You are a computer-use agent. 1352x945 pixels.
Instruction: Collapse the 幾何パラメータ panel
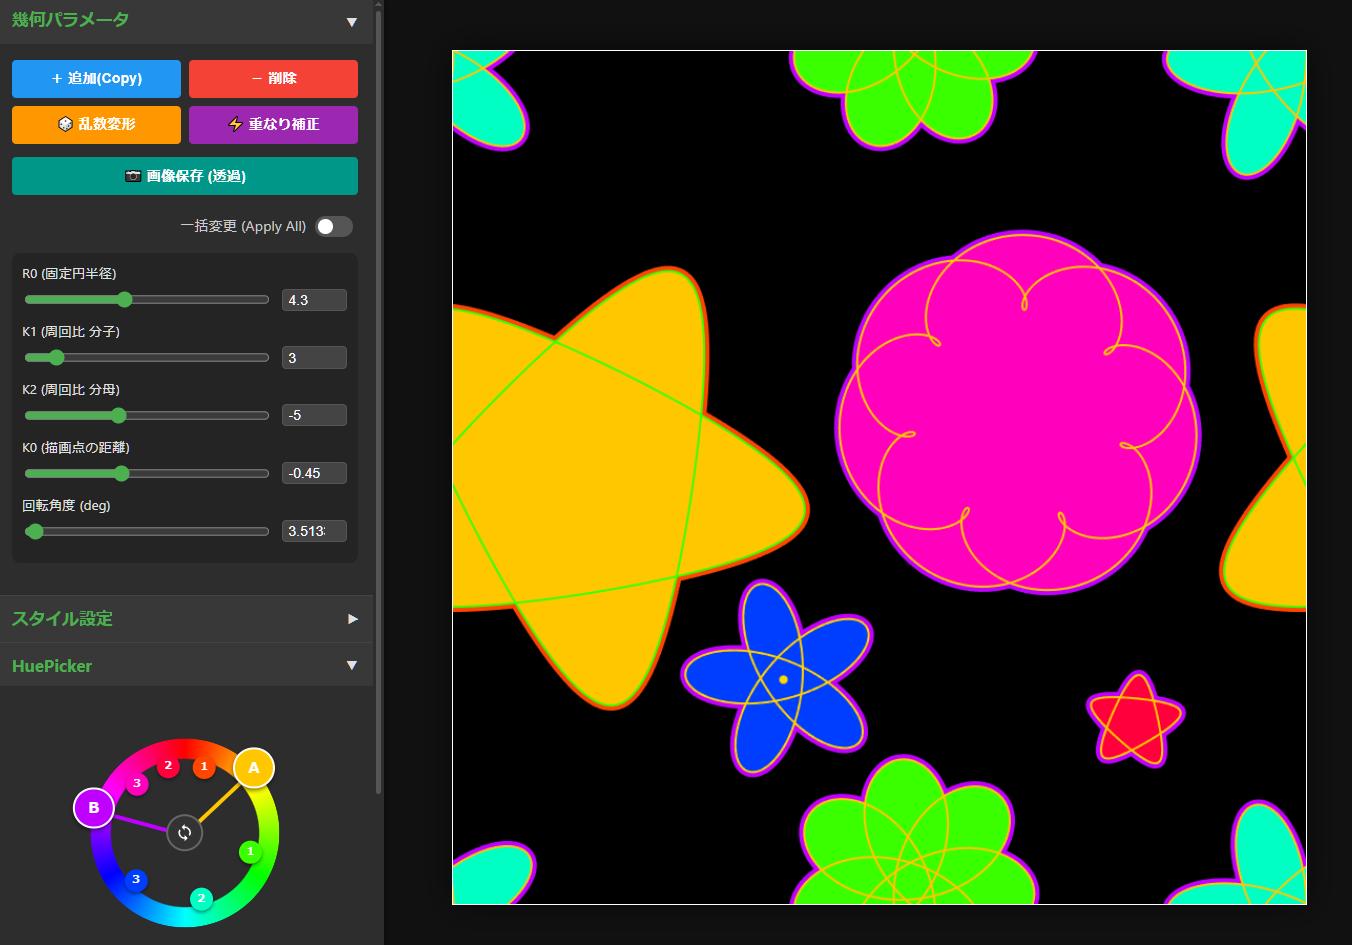[x=351, y=21]
